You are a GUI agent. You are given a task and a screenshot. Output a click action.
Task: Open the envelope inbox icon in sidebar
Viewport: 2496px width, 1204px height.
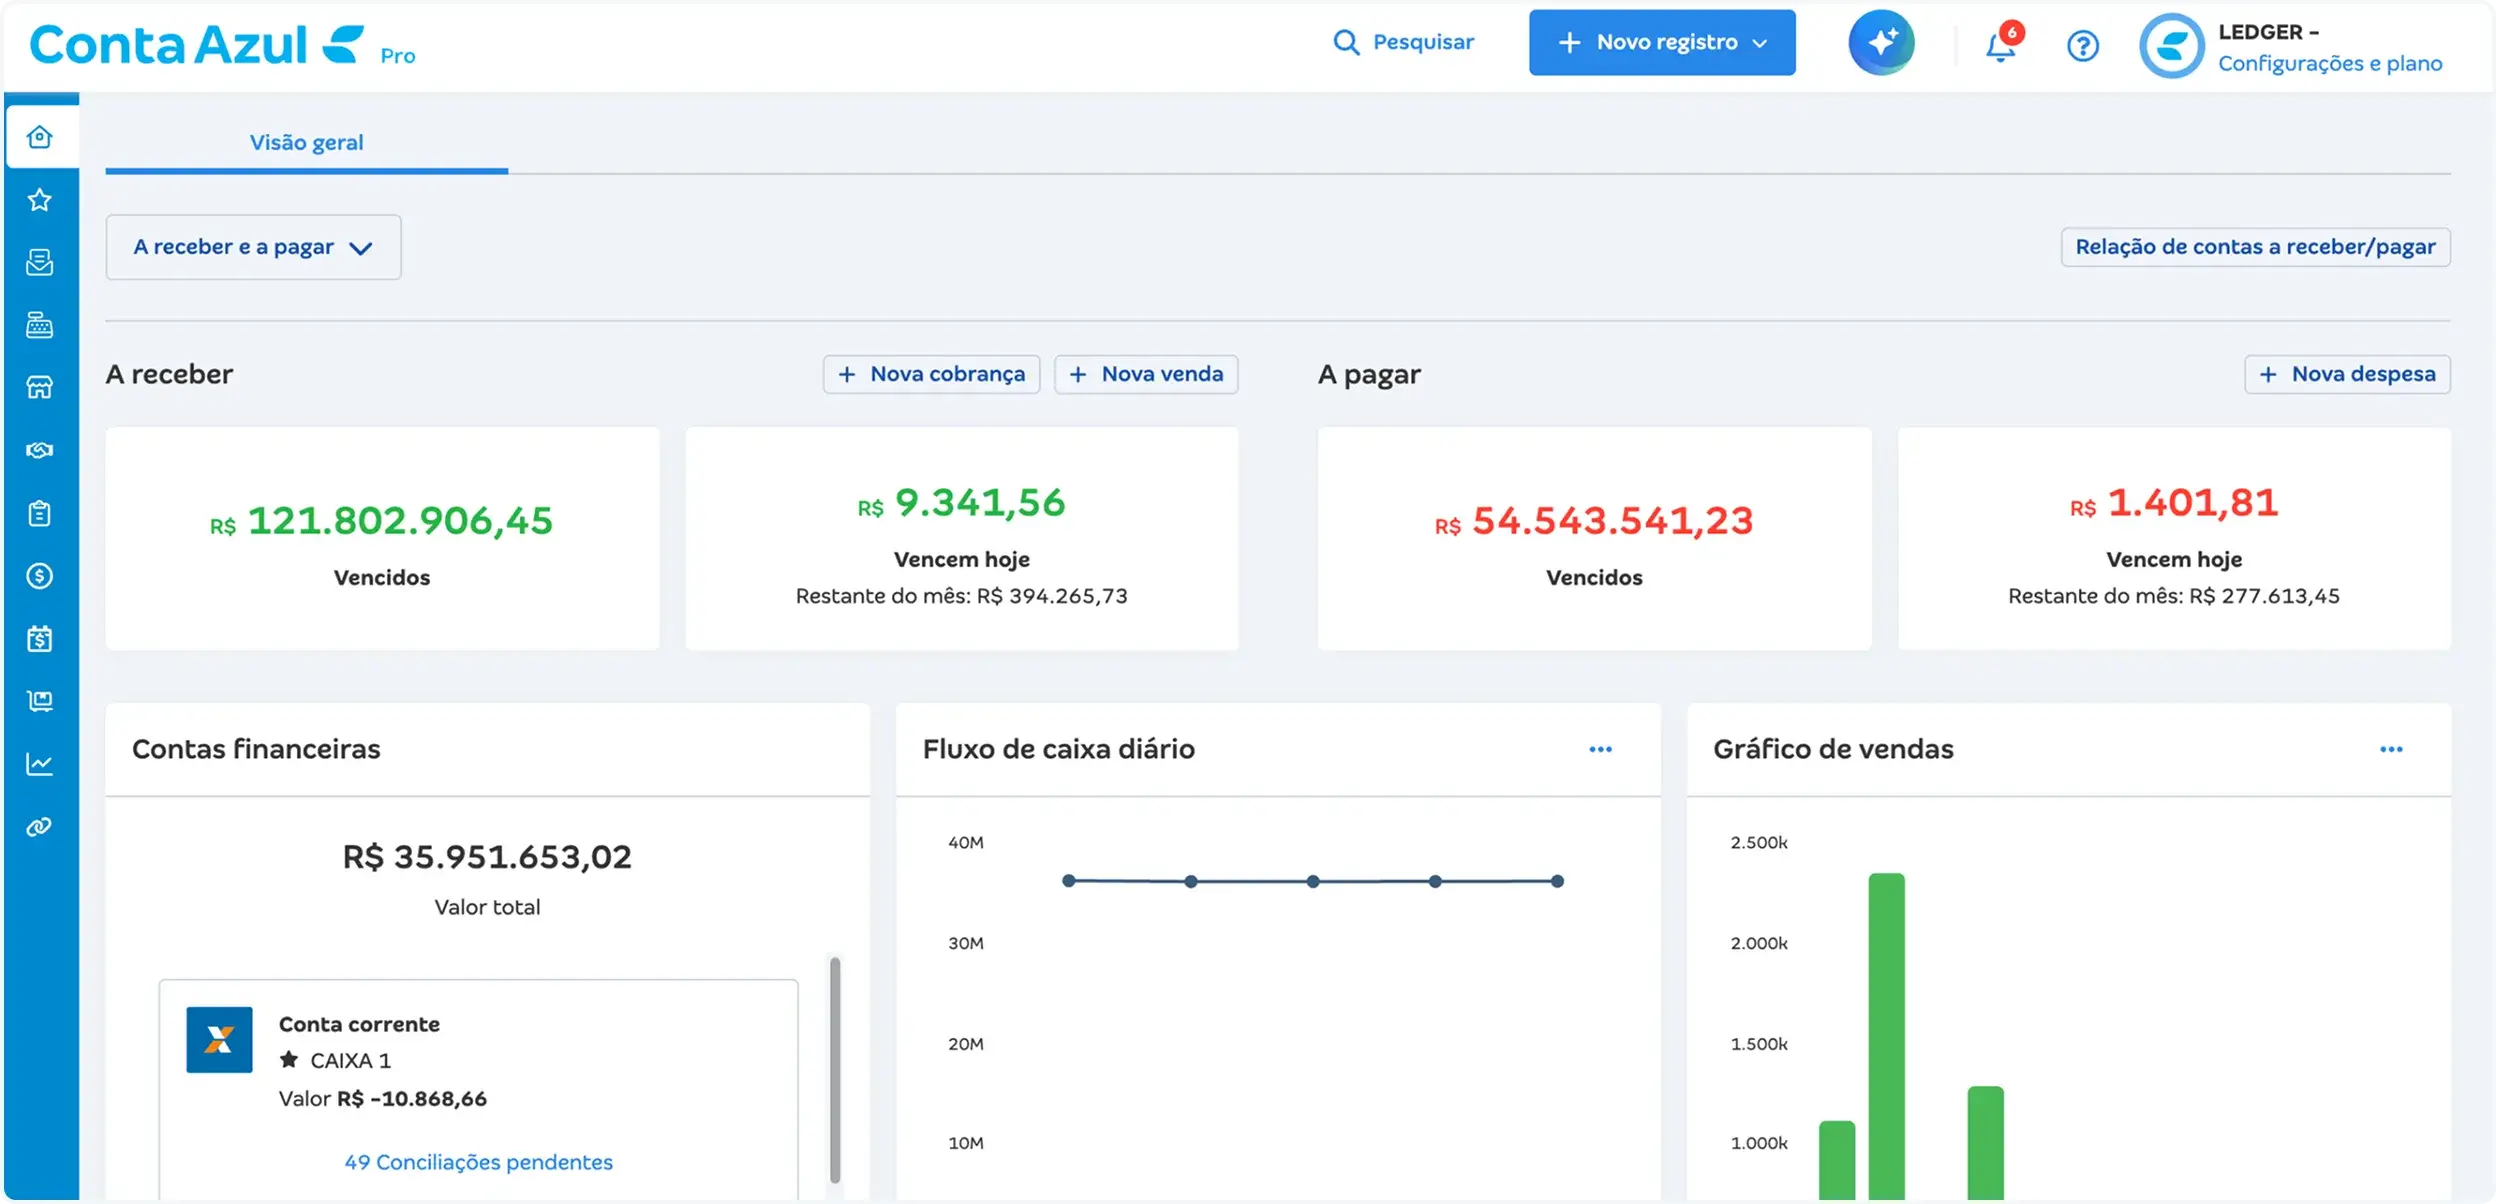coord(40,262)
